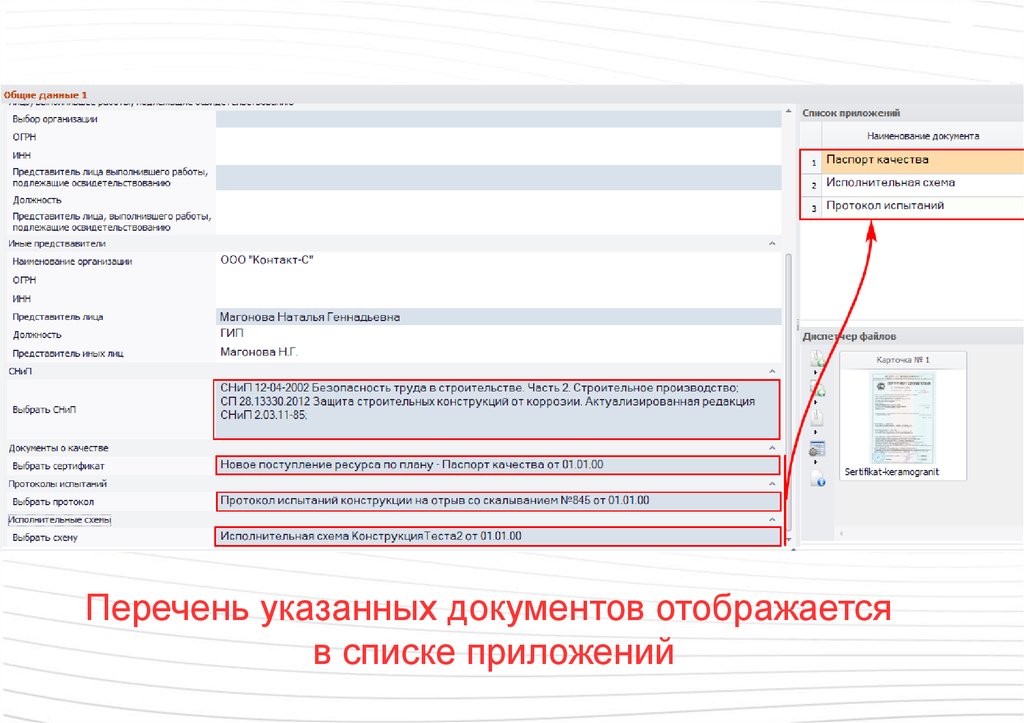This screenshot has width=1024, height=723.
Task: Click Наименование документа column header
Action: point(922,135)
